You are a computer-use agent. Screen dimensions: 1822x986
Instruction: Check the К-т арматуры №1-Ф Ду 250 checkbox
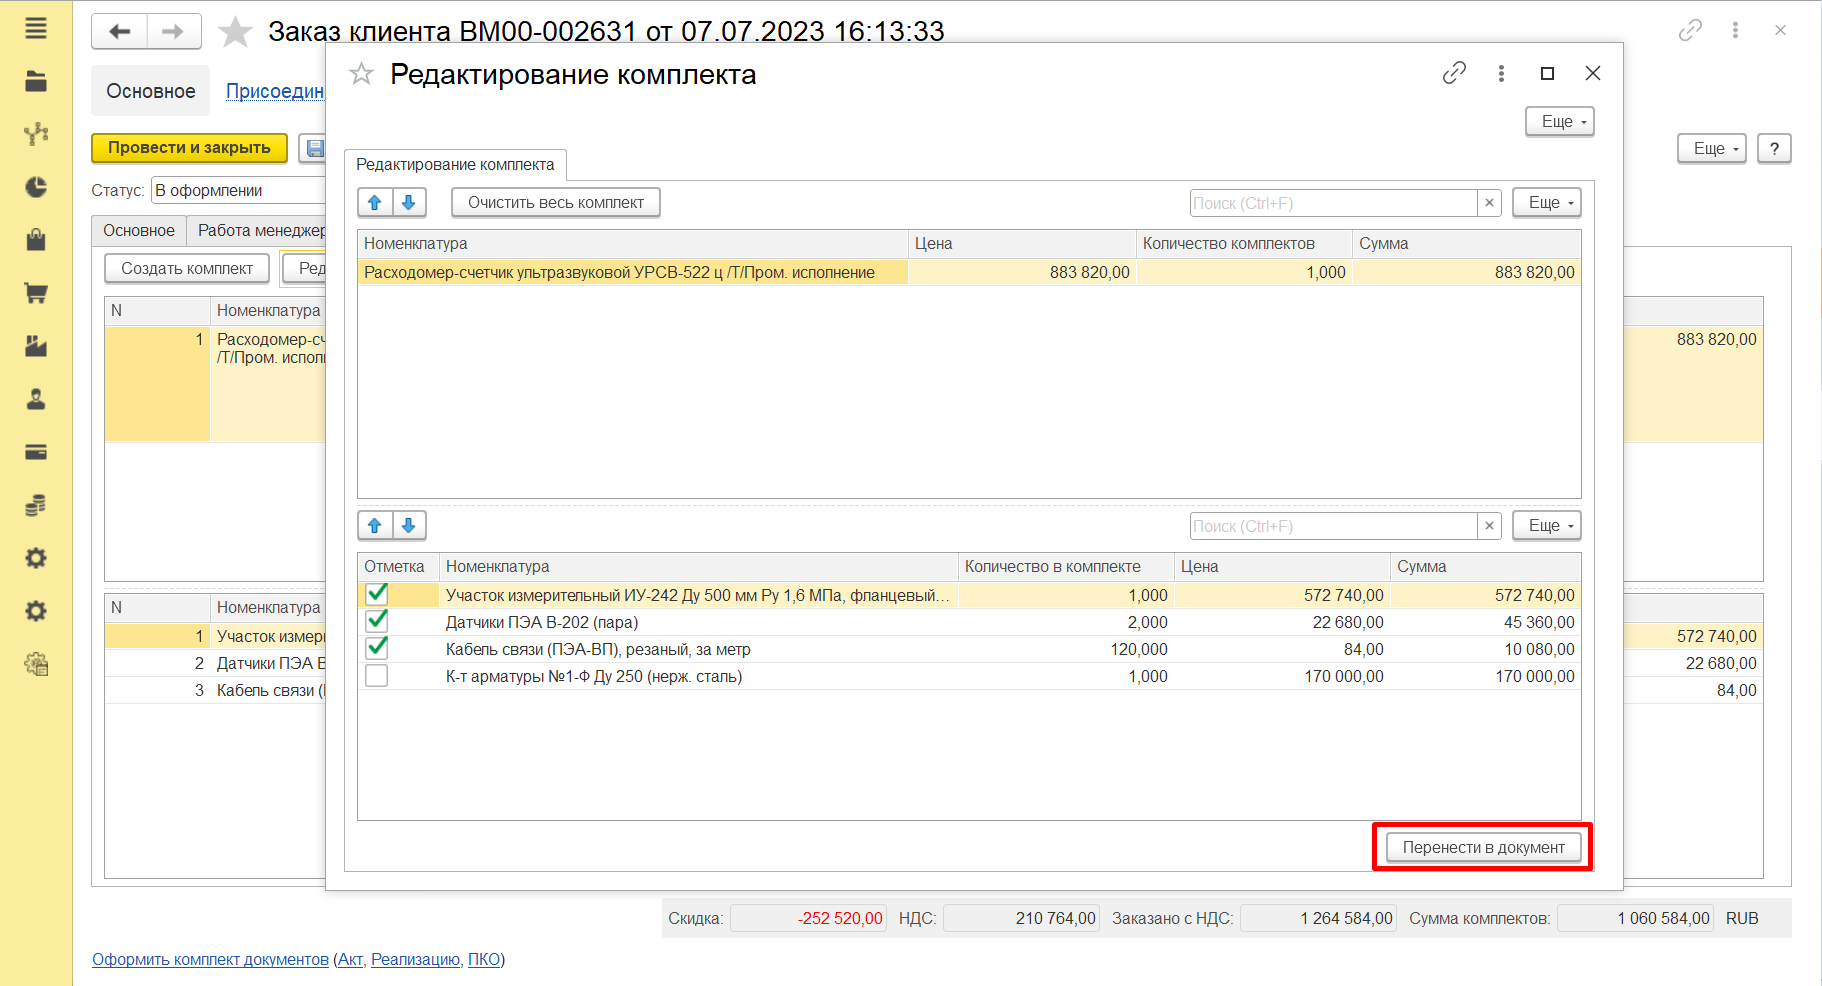377,676
